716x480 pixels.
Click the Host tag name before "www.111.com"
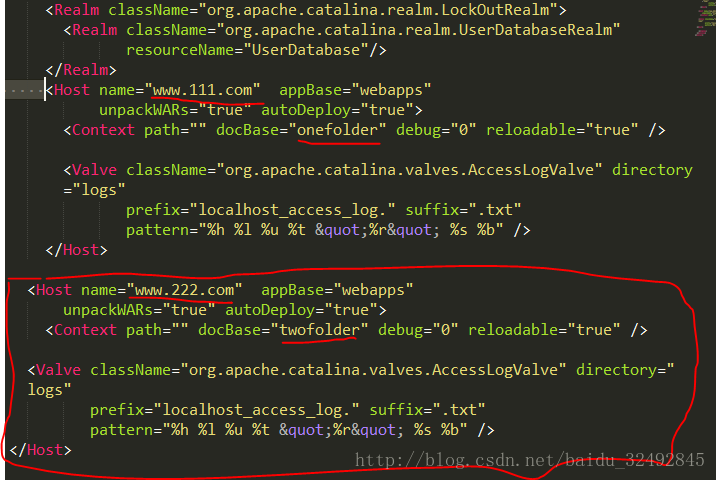click(72, 90)
